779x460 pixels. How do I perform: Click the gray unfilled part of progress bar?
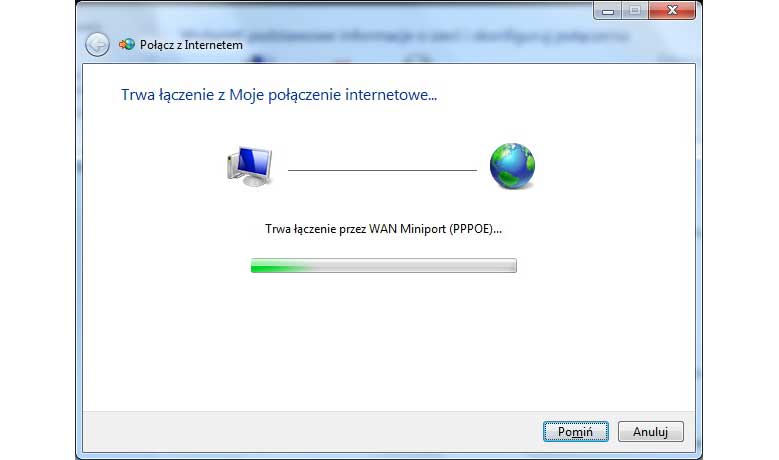(413, 266)
